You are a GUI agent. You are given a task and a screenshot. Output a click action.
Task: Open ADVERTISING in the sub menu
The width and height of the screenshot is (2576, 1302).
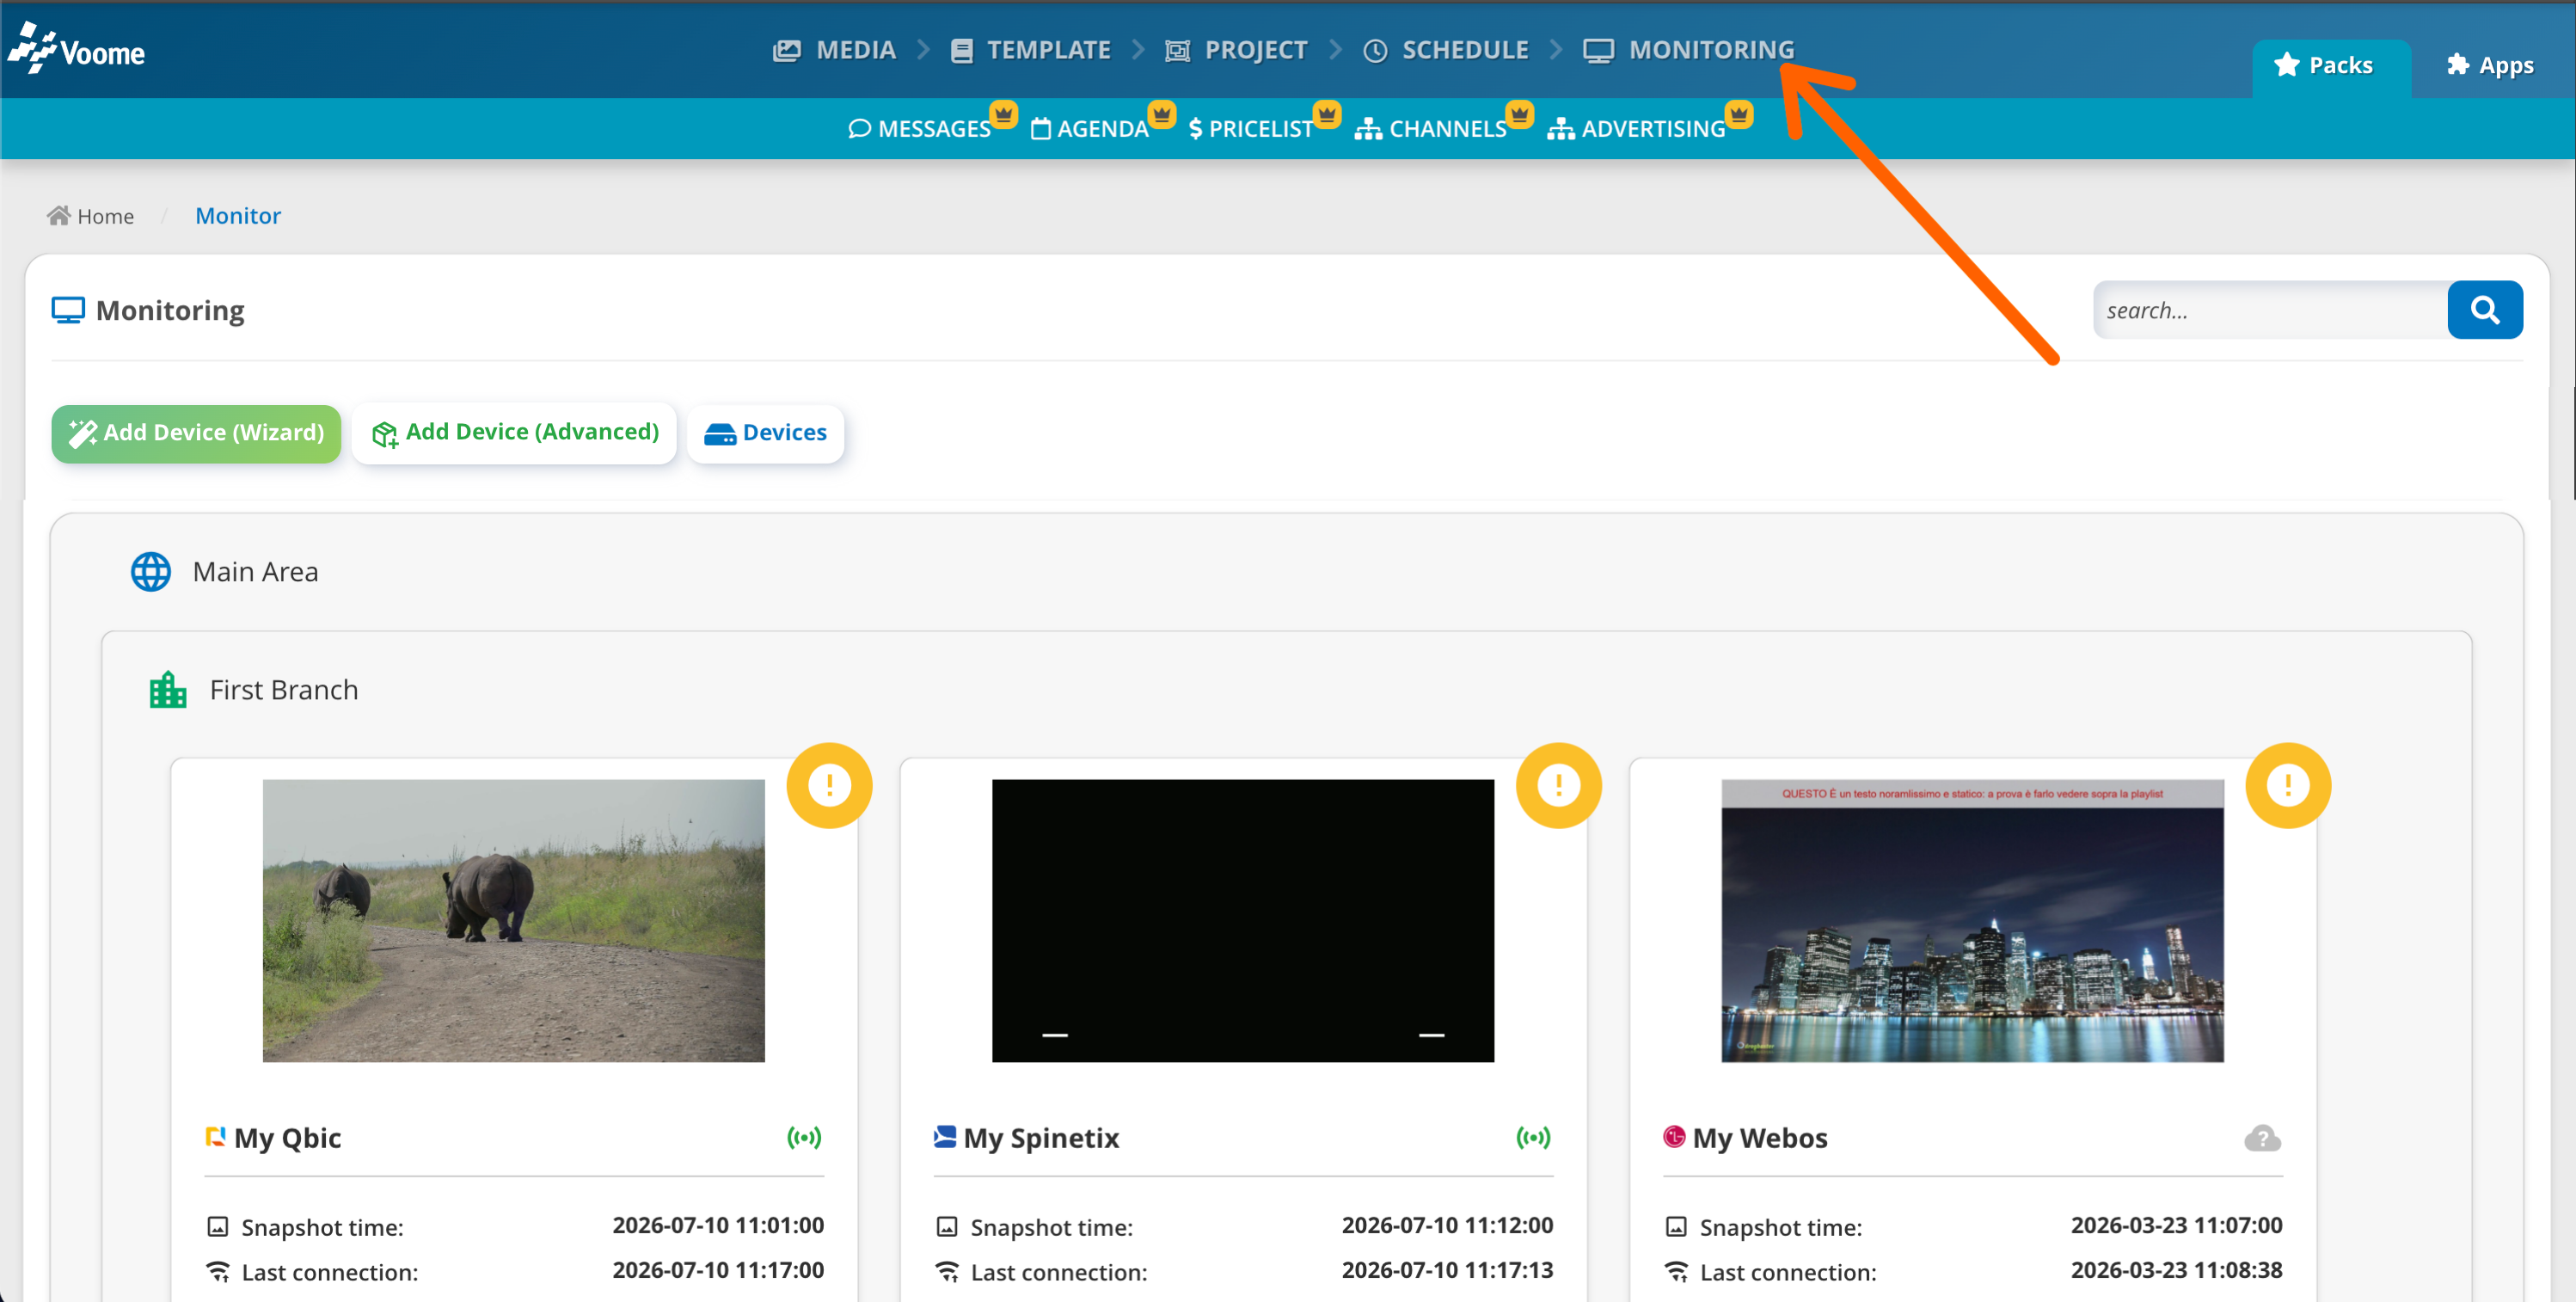pos(1636,129)
